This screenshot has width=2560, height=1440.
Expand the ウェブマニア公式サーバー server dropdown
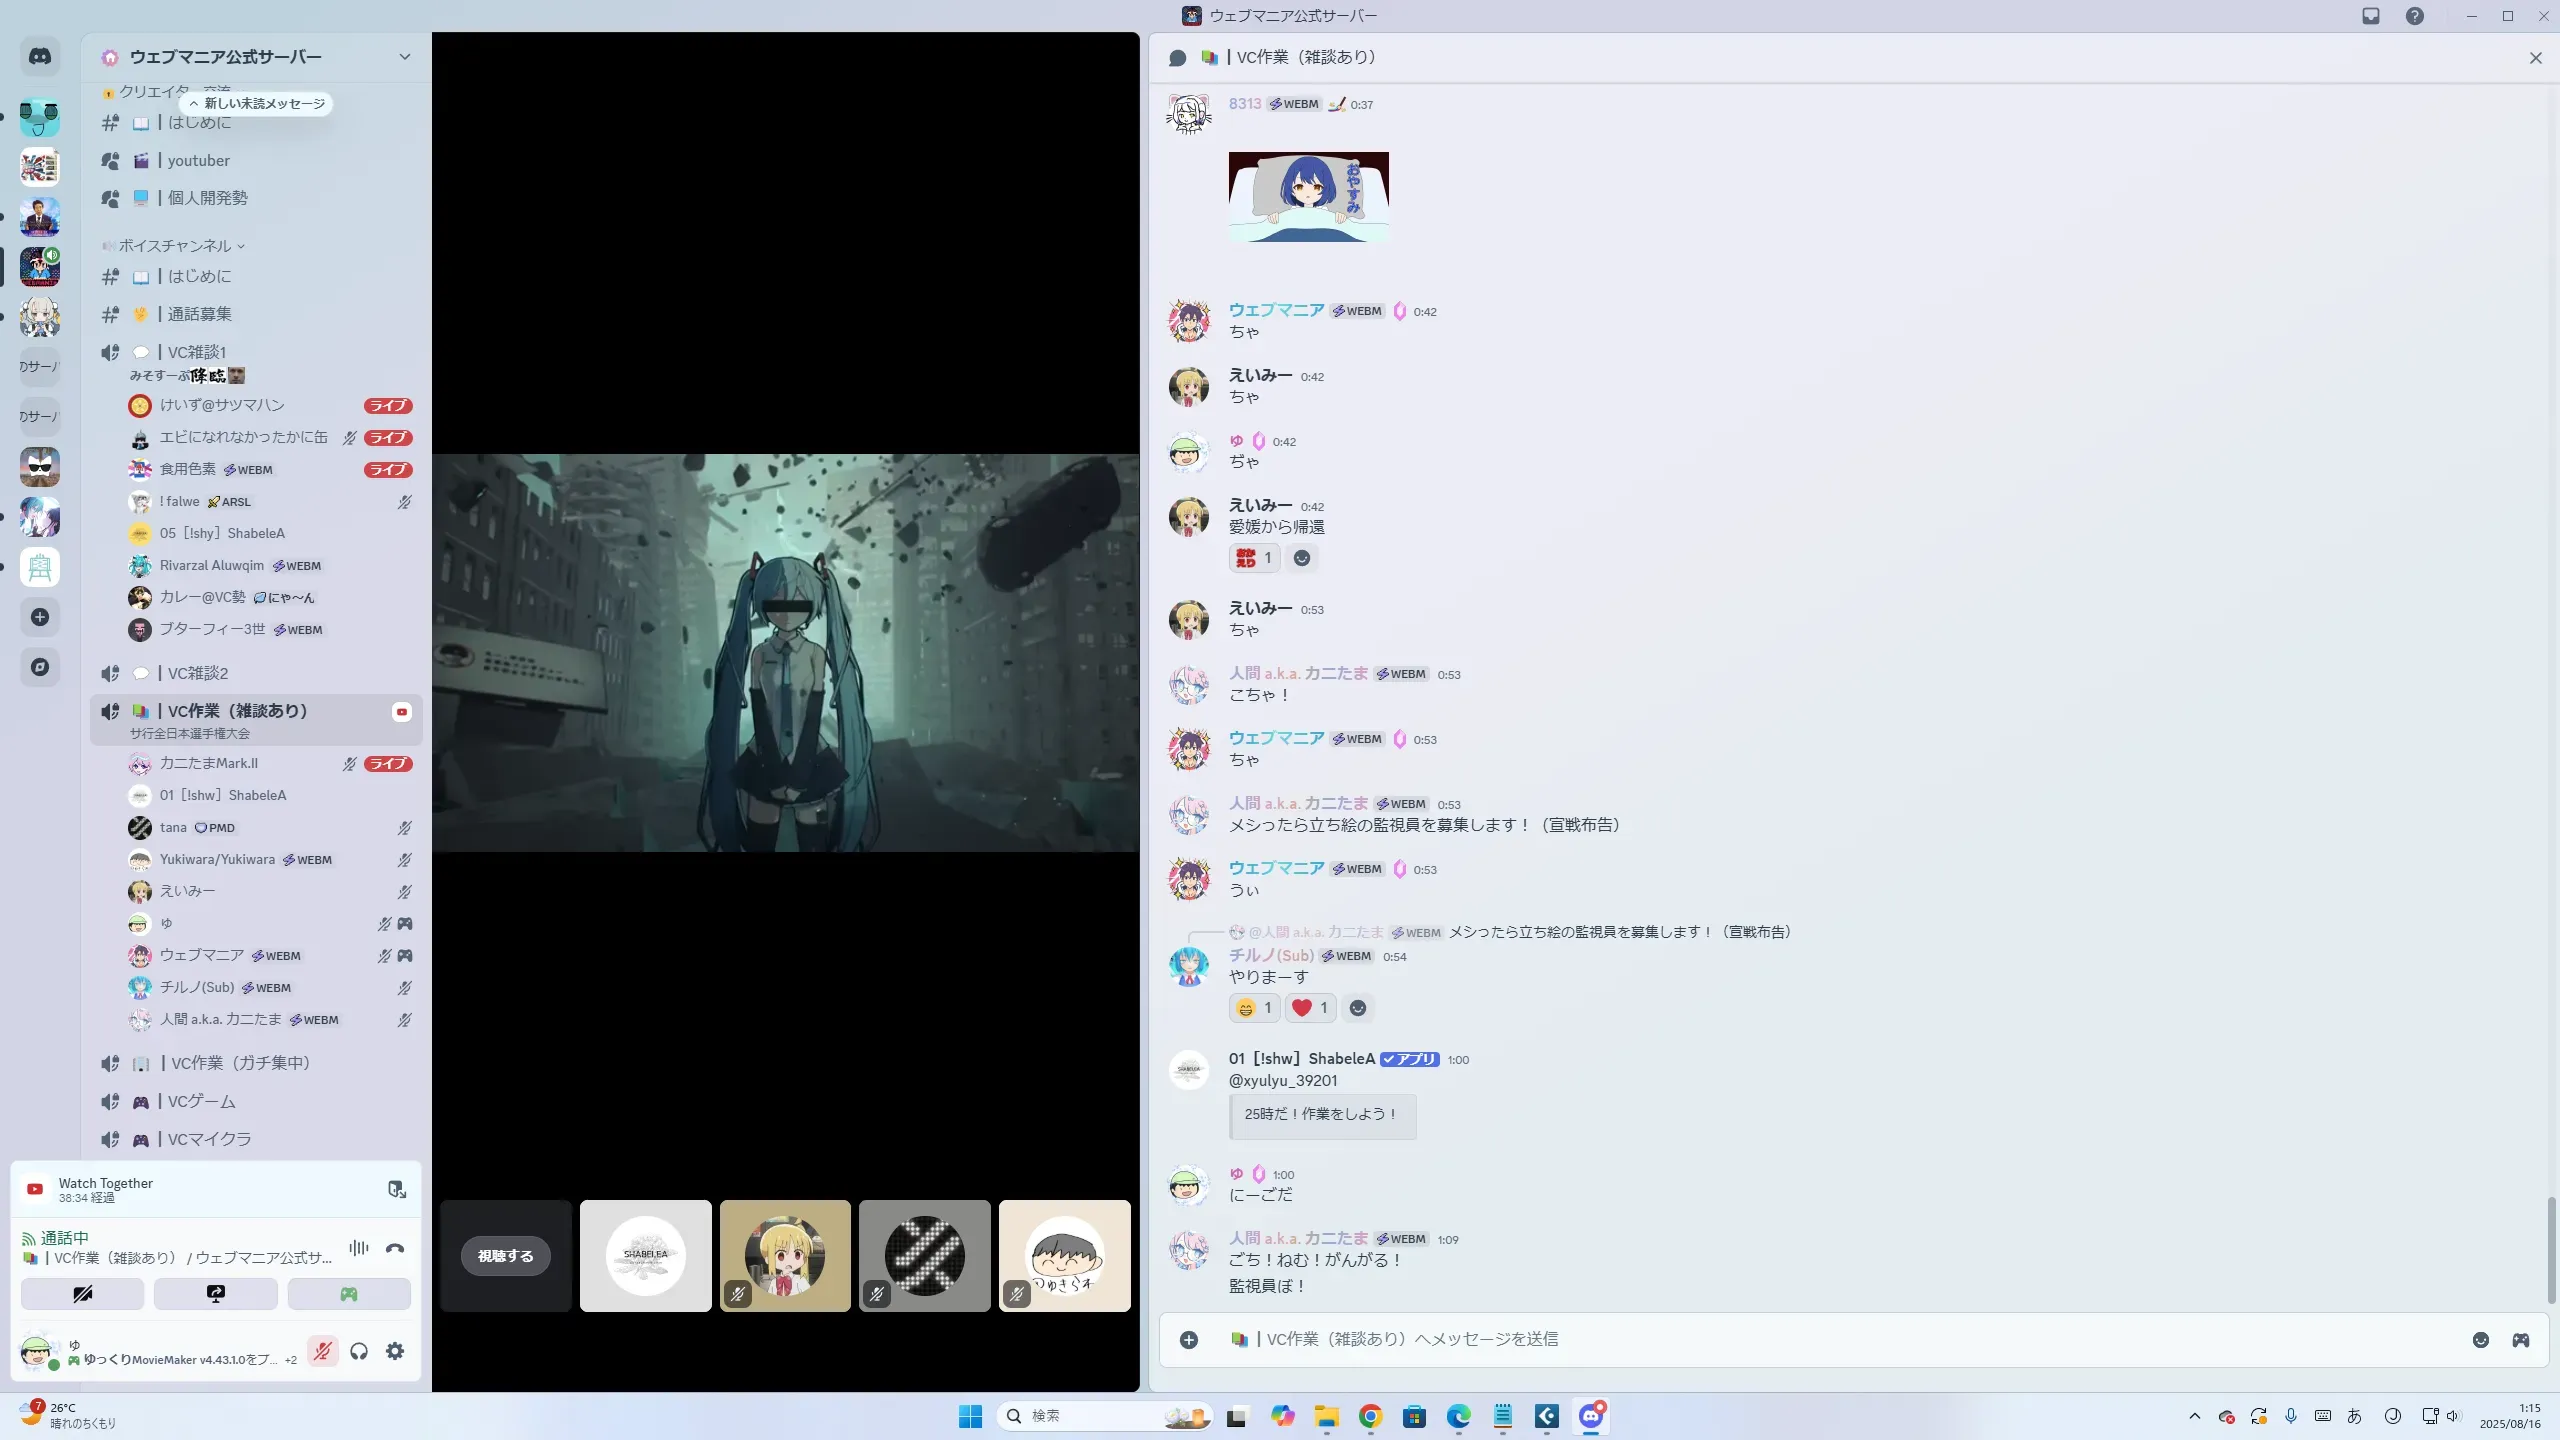click(404, 57)
